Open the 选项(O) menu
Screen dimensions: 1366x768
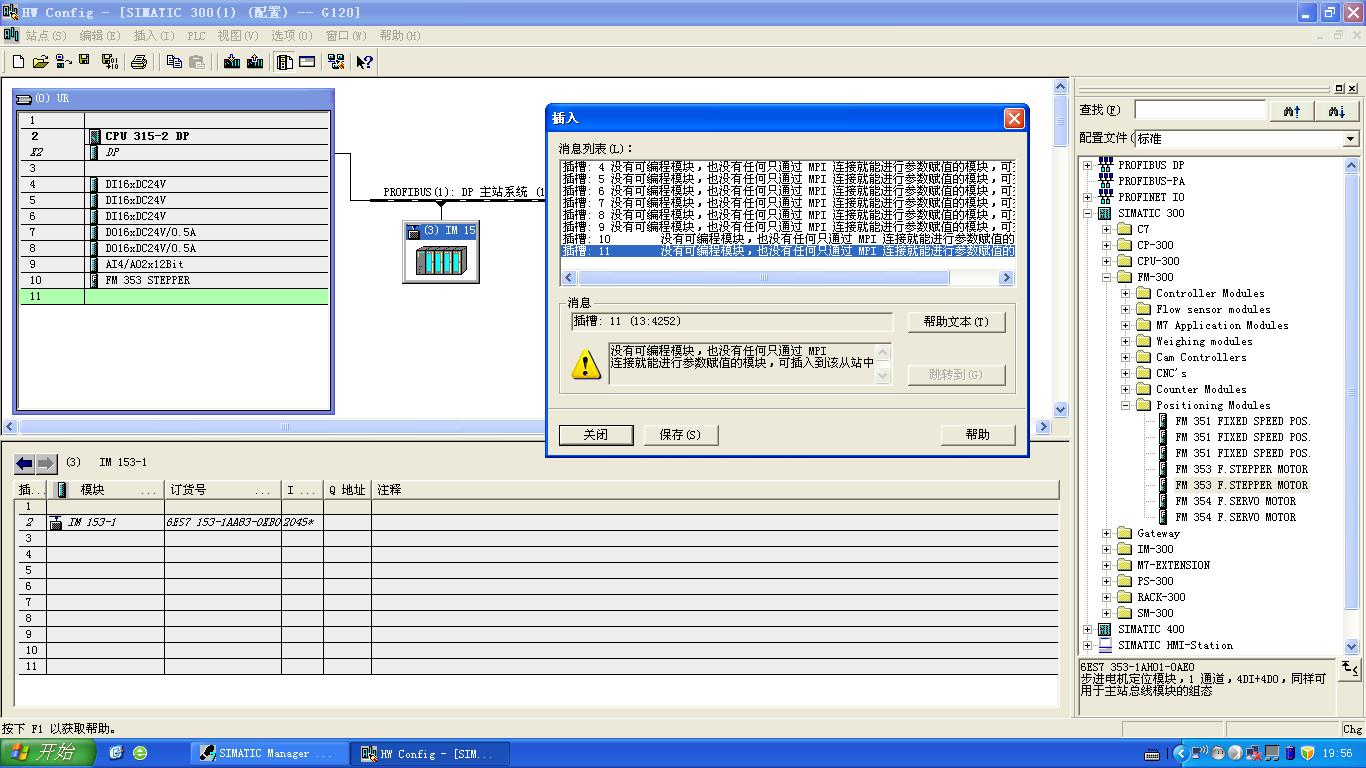point(292,36)
